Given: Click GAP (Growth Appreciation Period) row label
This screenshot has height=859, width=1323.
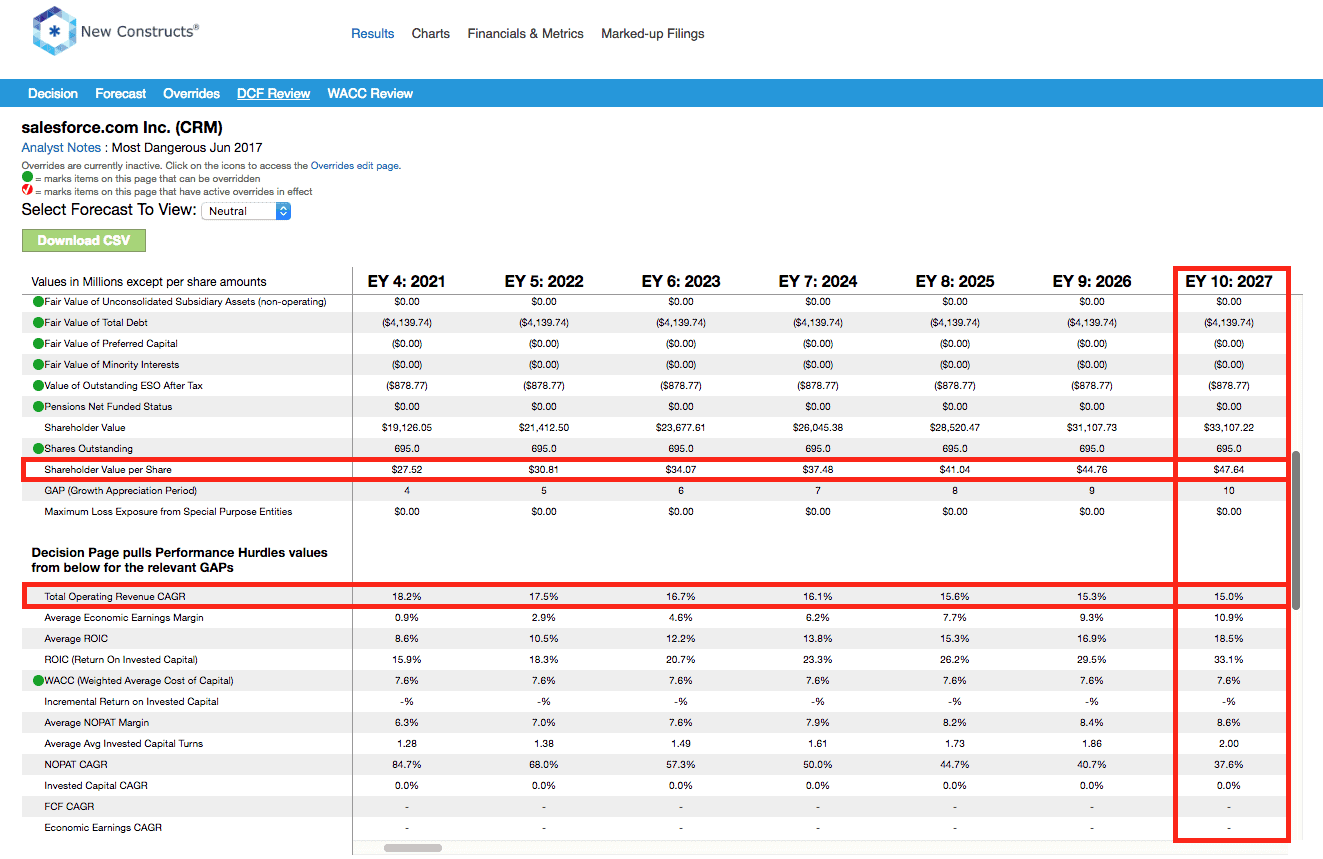Looking at the screenshot, I should click(x=120, y=491).
